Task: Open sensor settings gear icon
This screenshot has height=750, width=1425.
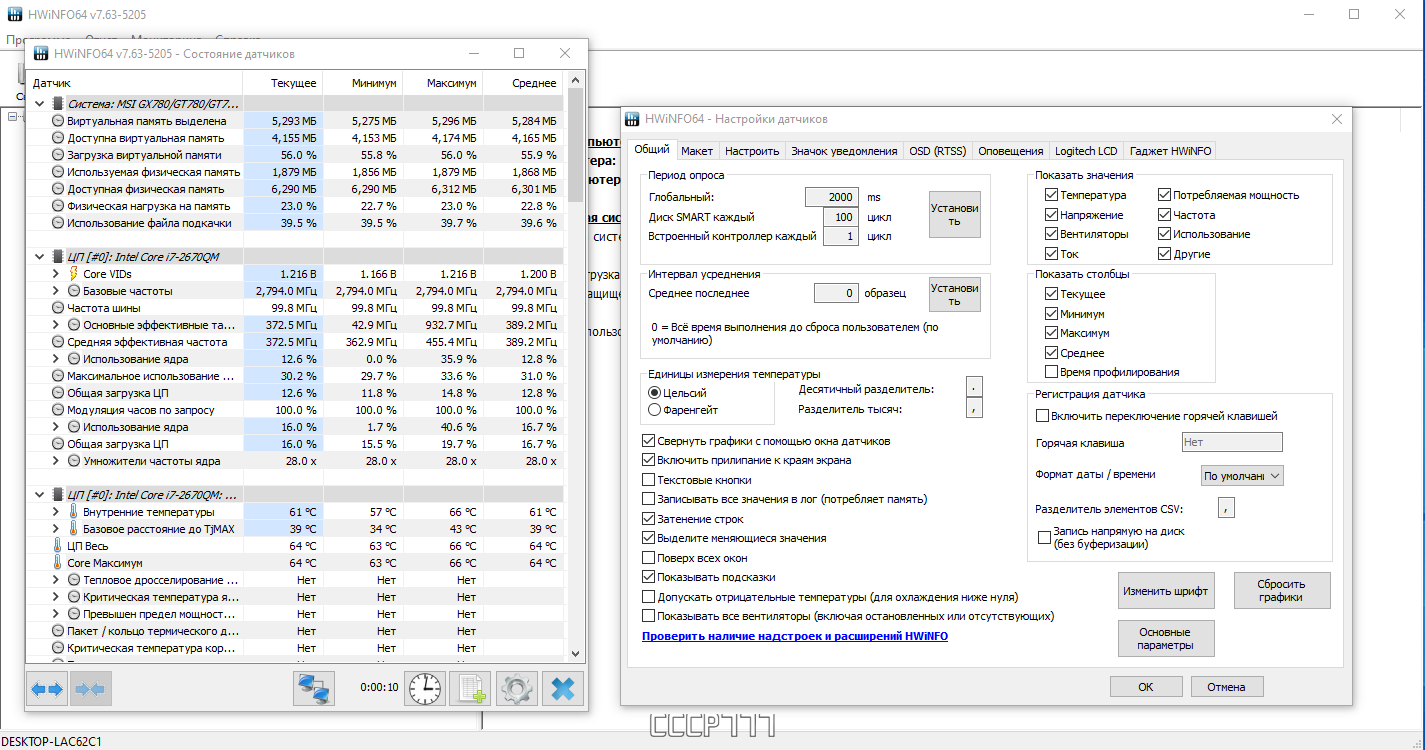Action: point(516,688)
